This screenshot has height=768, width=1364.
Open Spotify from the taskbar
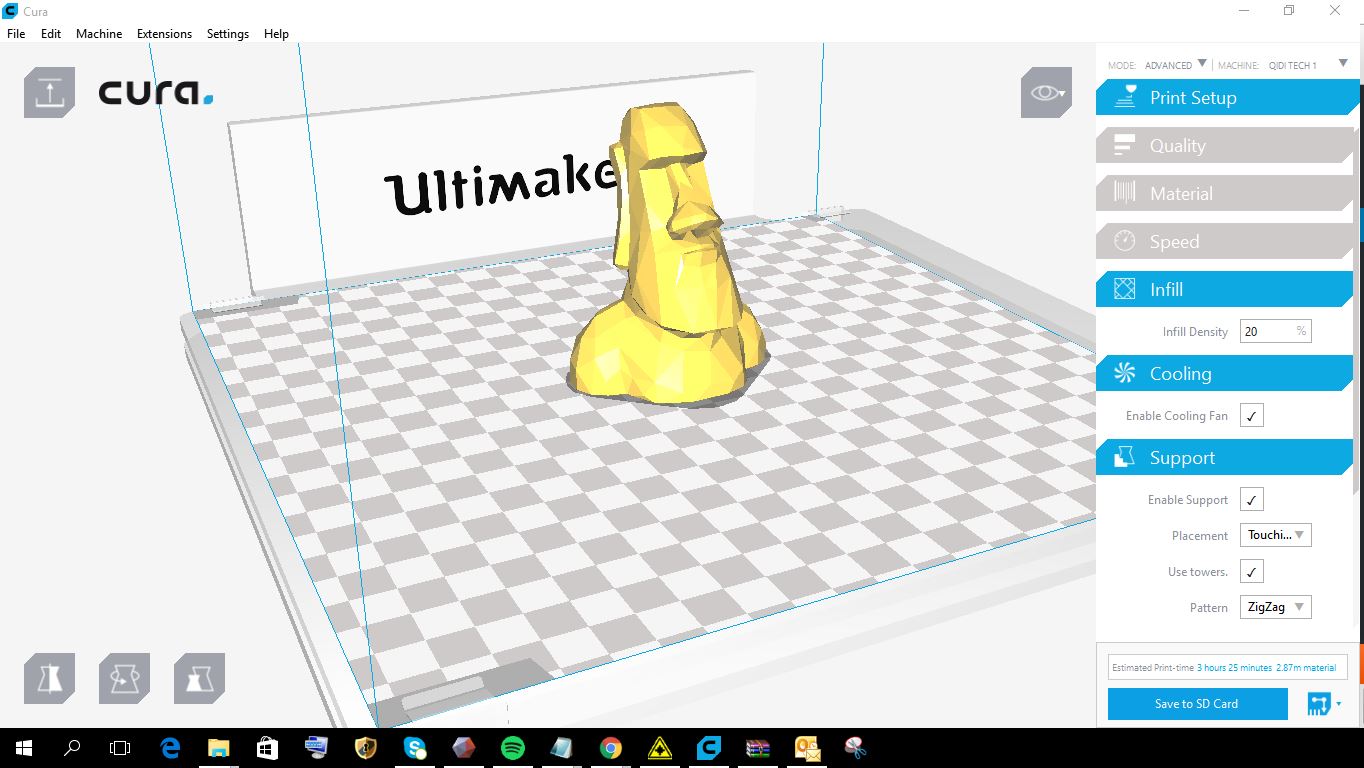pos(512,747)
